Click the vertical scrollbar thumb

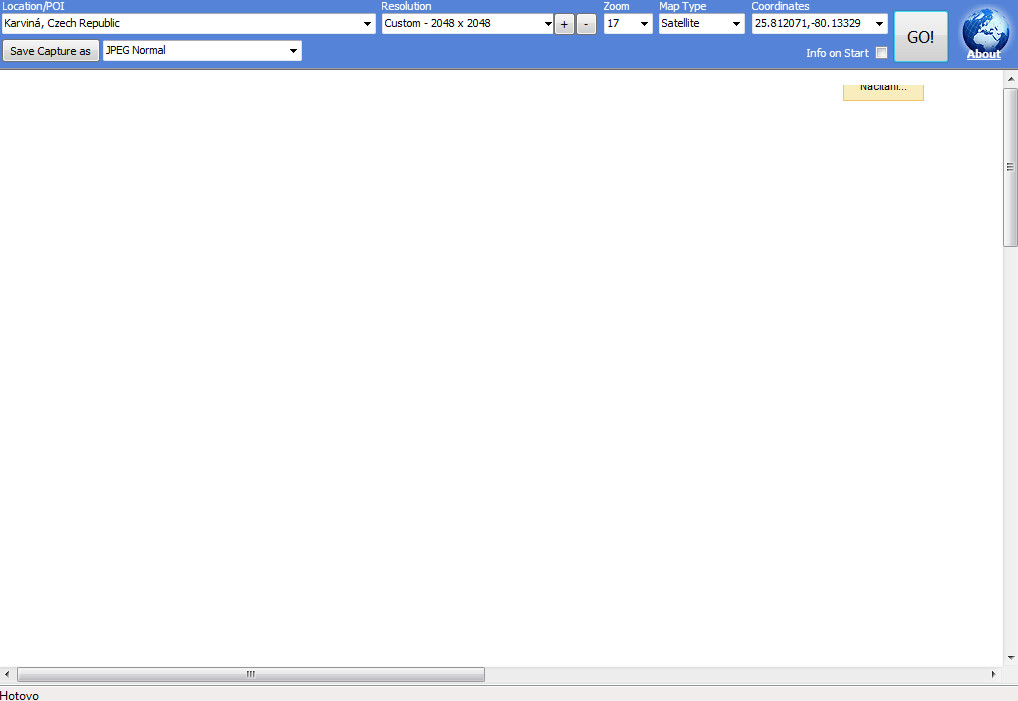[x=1010, y=168]
